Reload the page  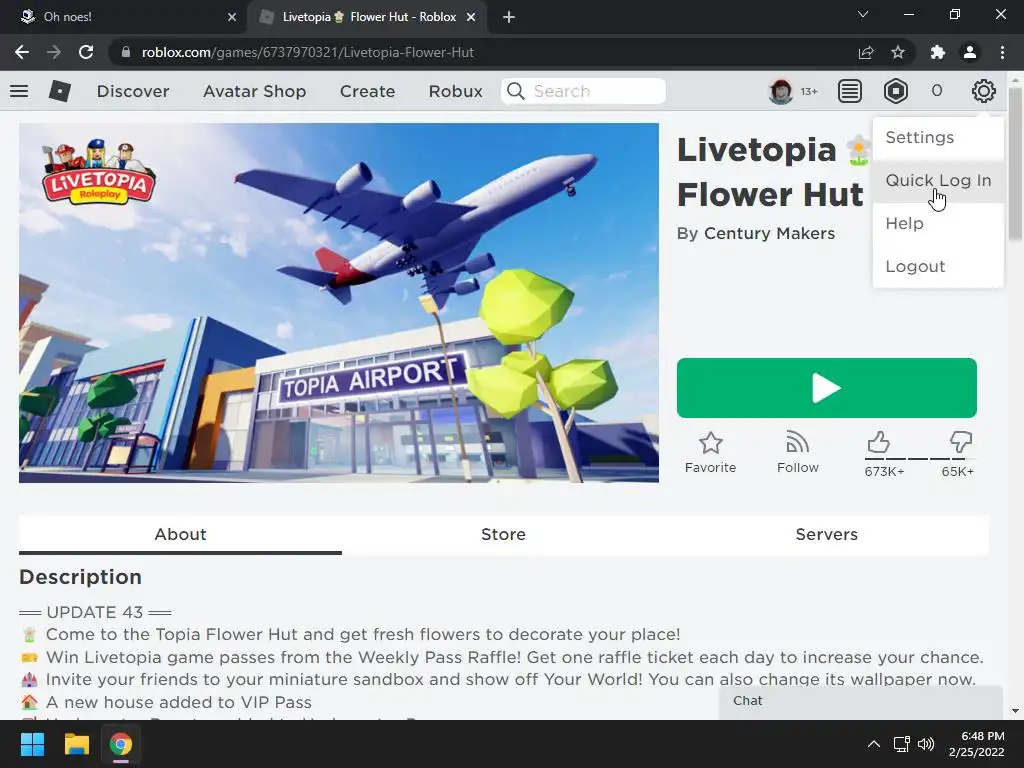(86, 52)
